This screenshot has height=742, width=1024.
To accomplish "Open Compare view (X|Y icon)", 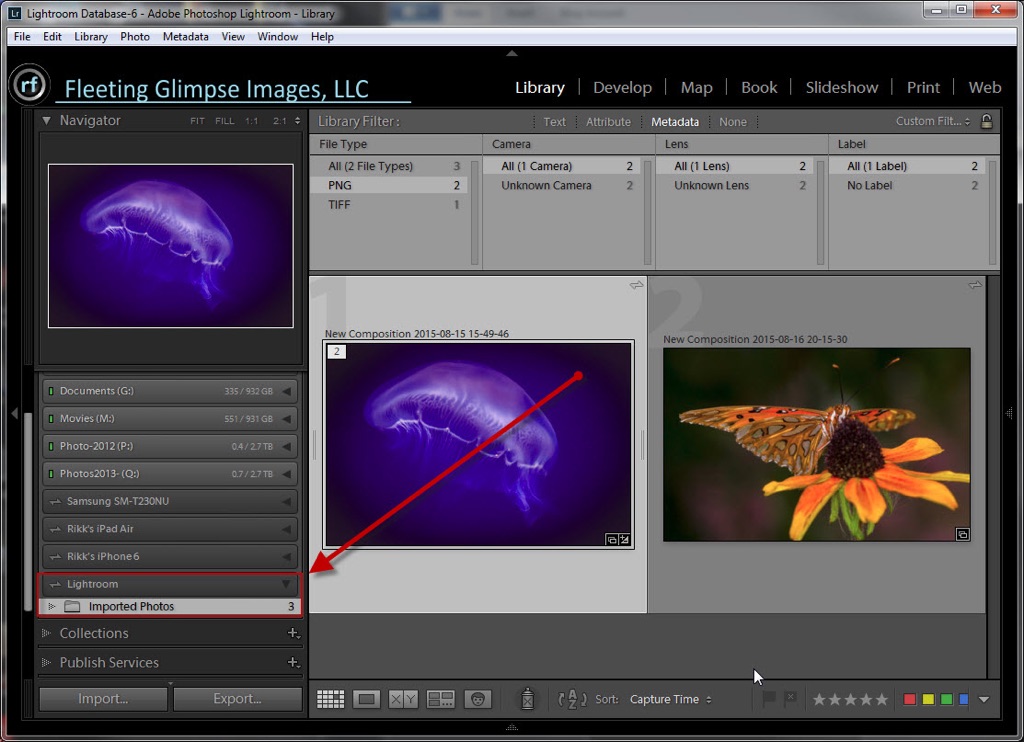I will coord(403,699).
